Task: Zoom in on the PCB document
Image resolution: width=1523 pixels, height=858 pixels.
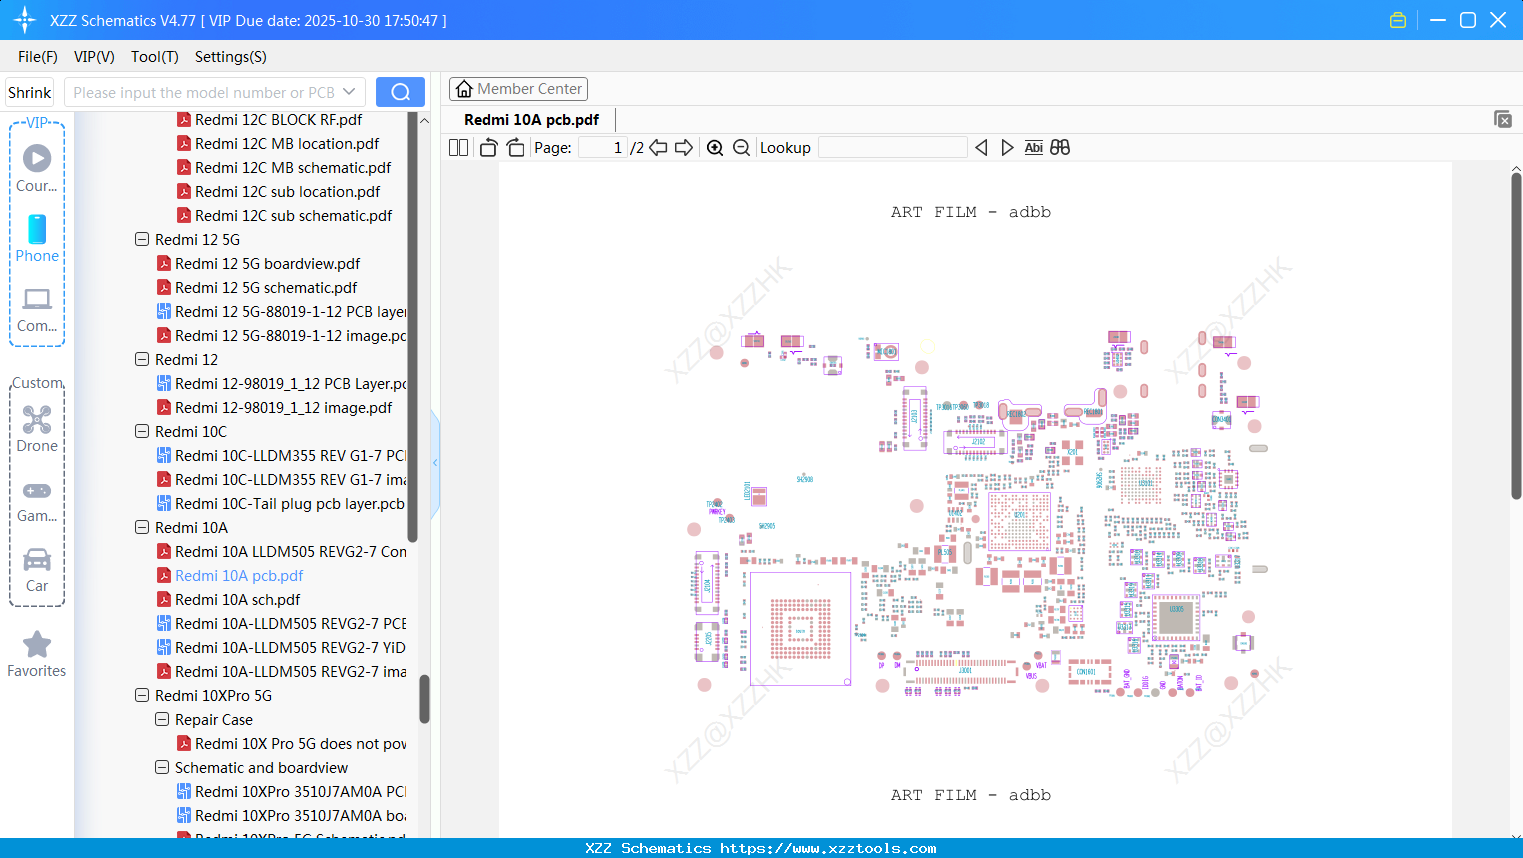Action: (x=715, y=148)
